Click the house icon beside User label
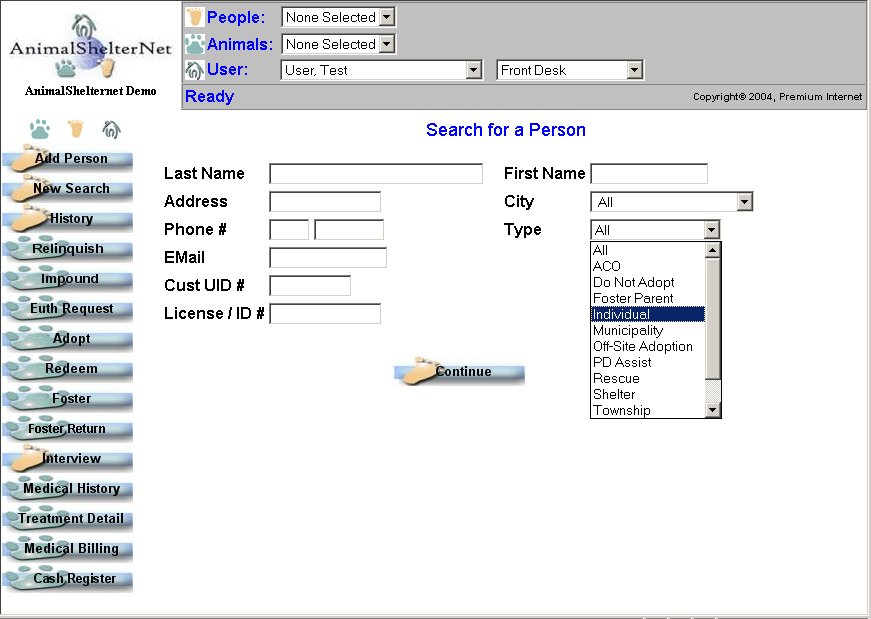 tap(194, 70)
